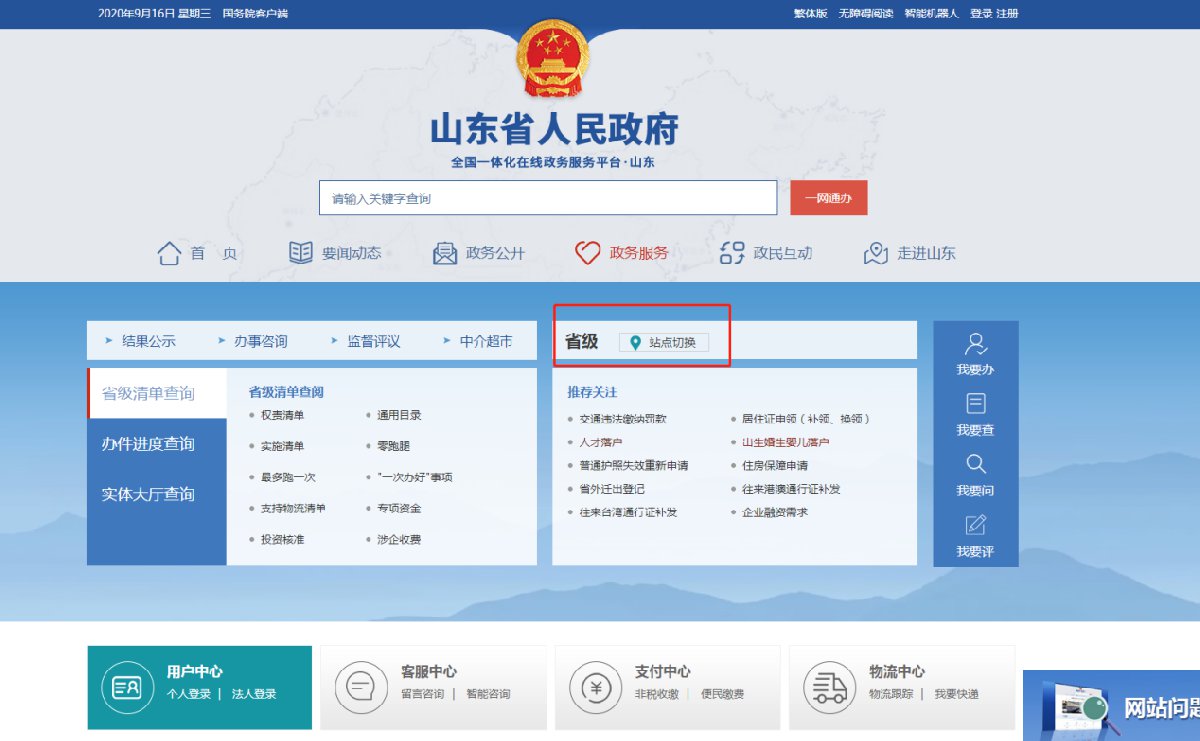Open 非税收缴 under 支付中心

pos(657,694)
